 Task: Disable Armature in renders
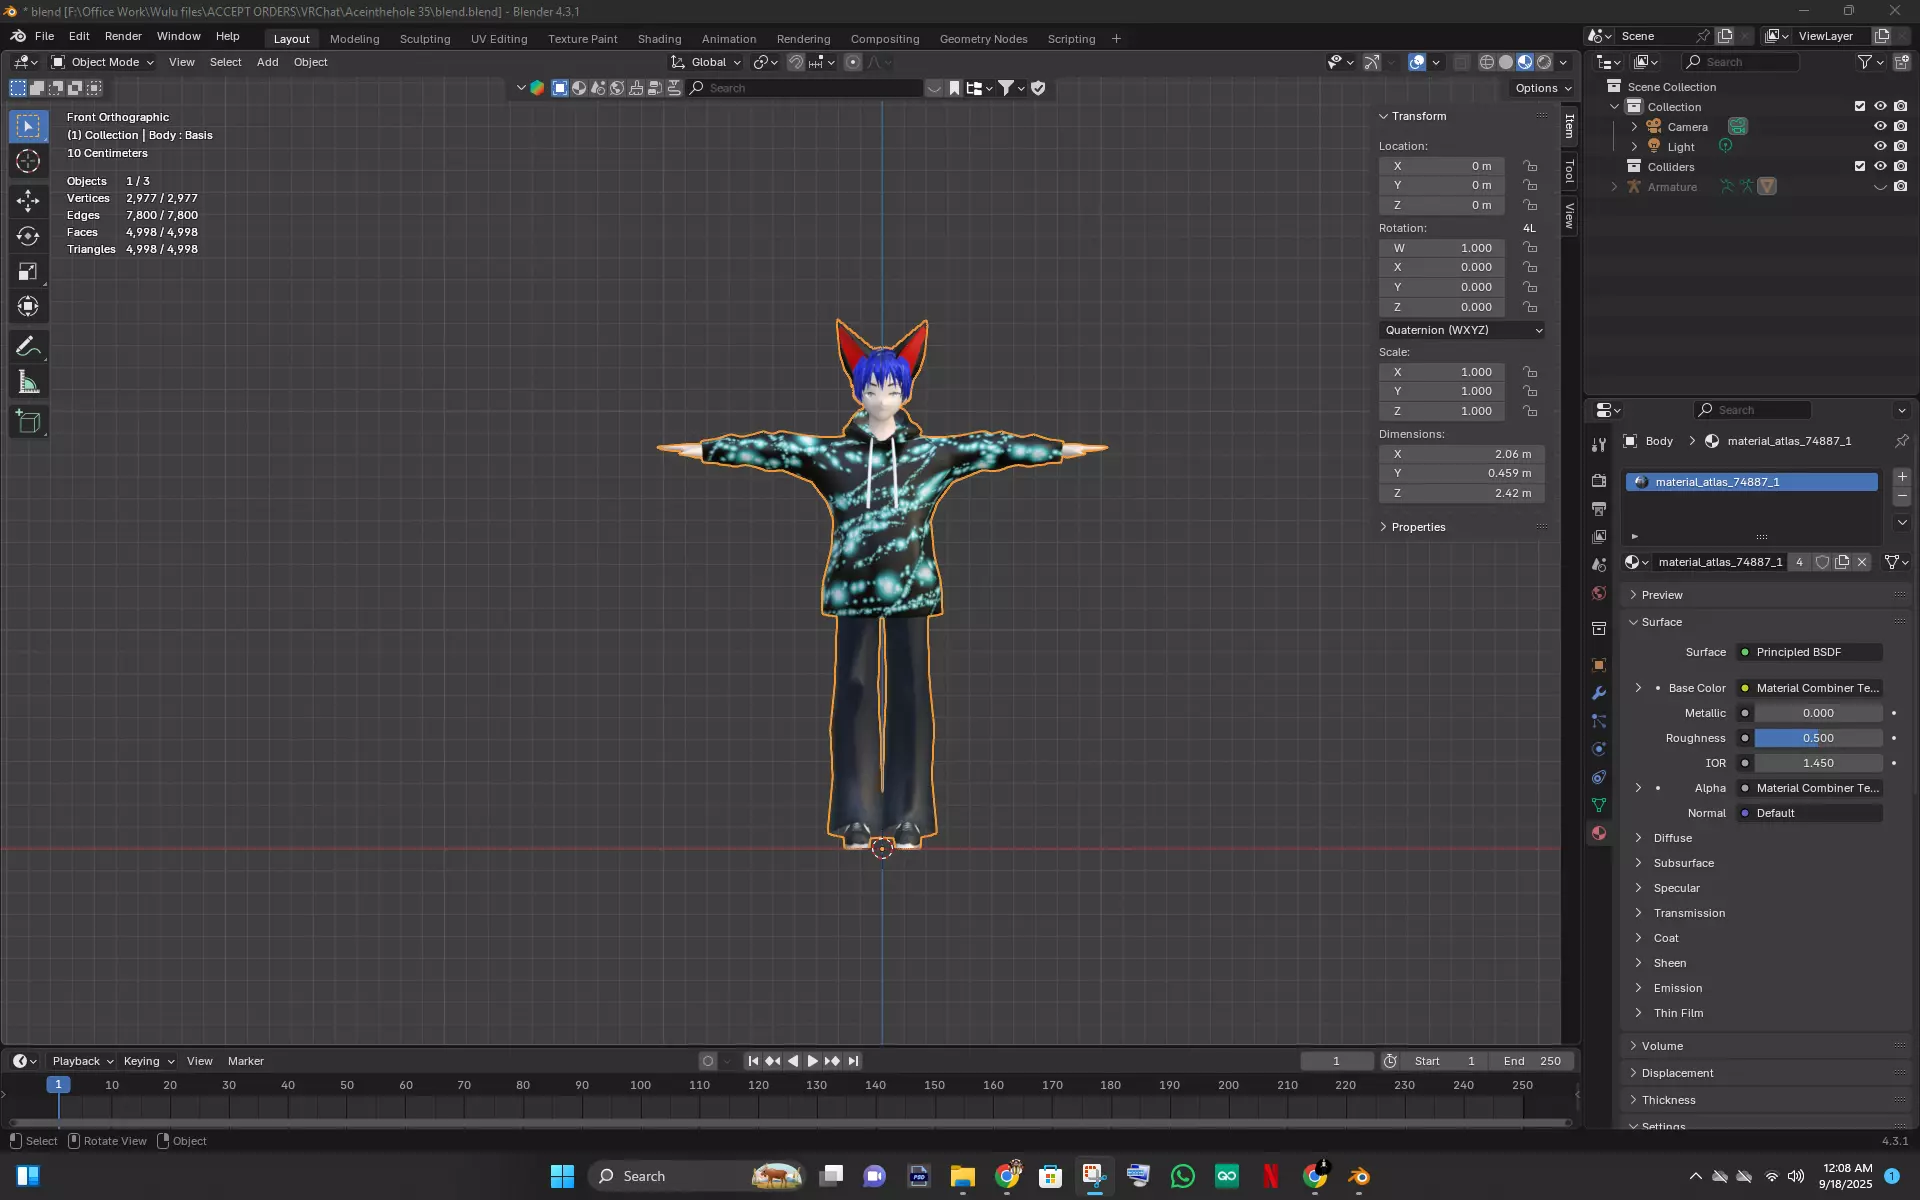click(x=1900, y=187)
